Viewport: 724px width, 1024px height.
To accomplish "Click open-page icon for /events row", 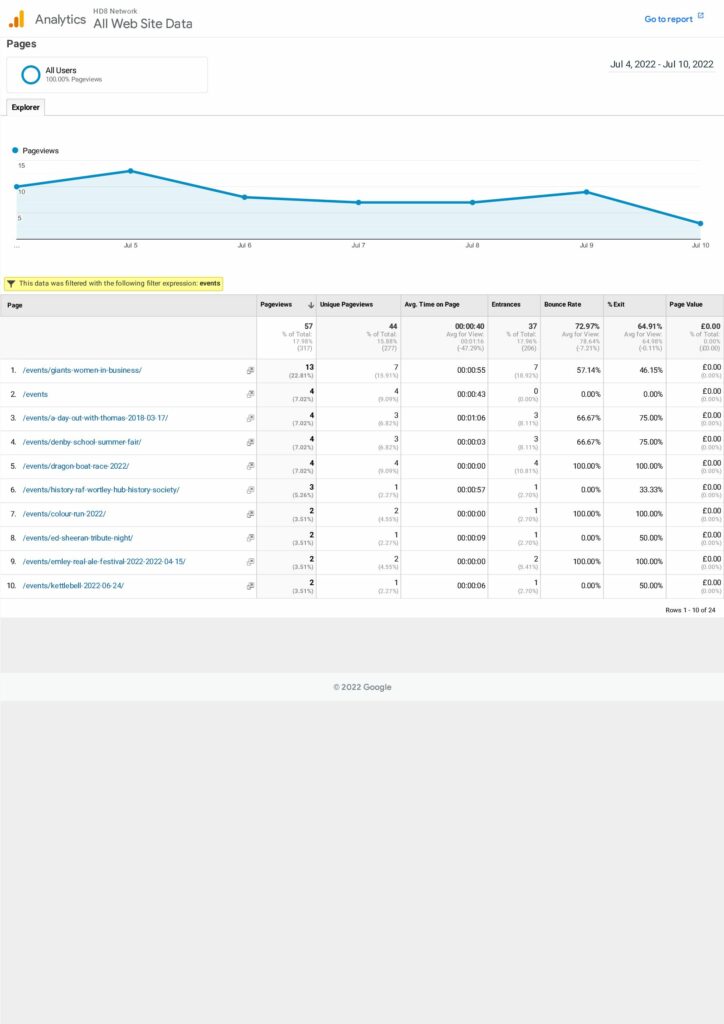I will (x=250, y=394).
